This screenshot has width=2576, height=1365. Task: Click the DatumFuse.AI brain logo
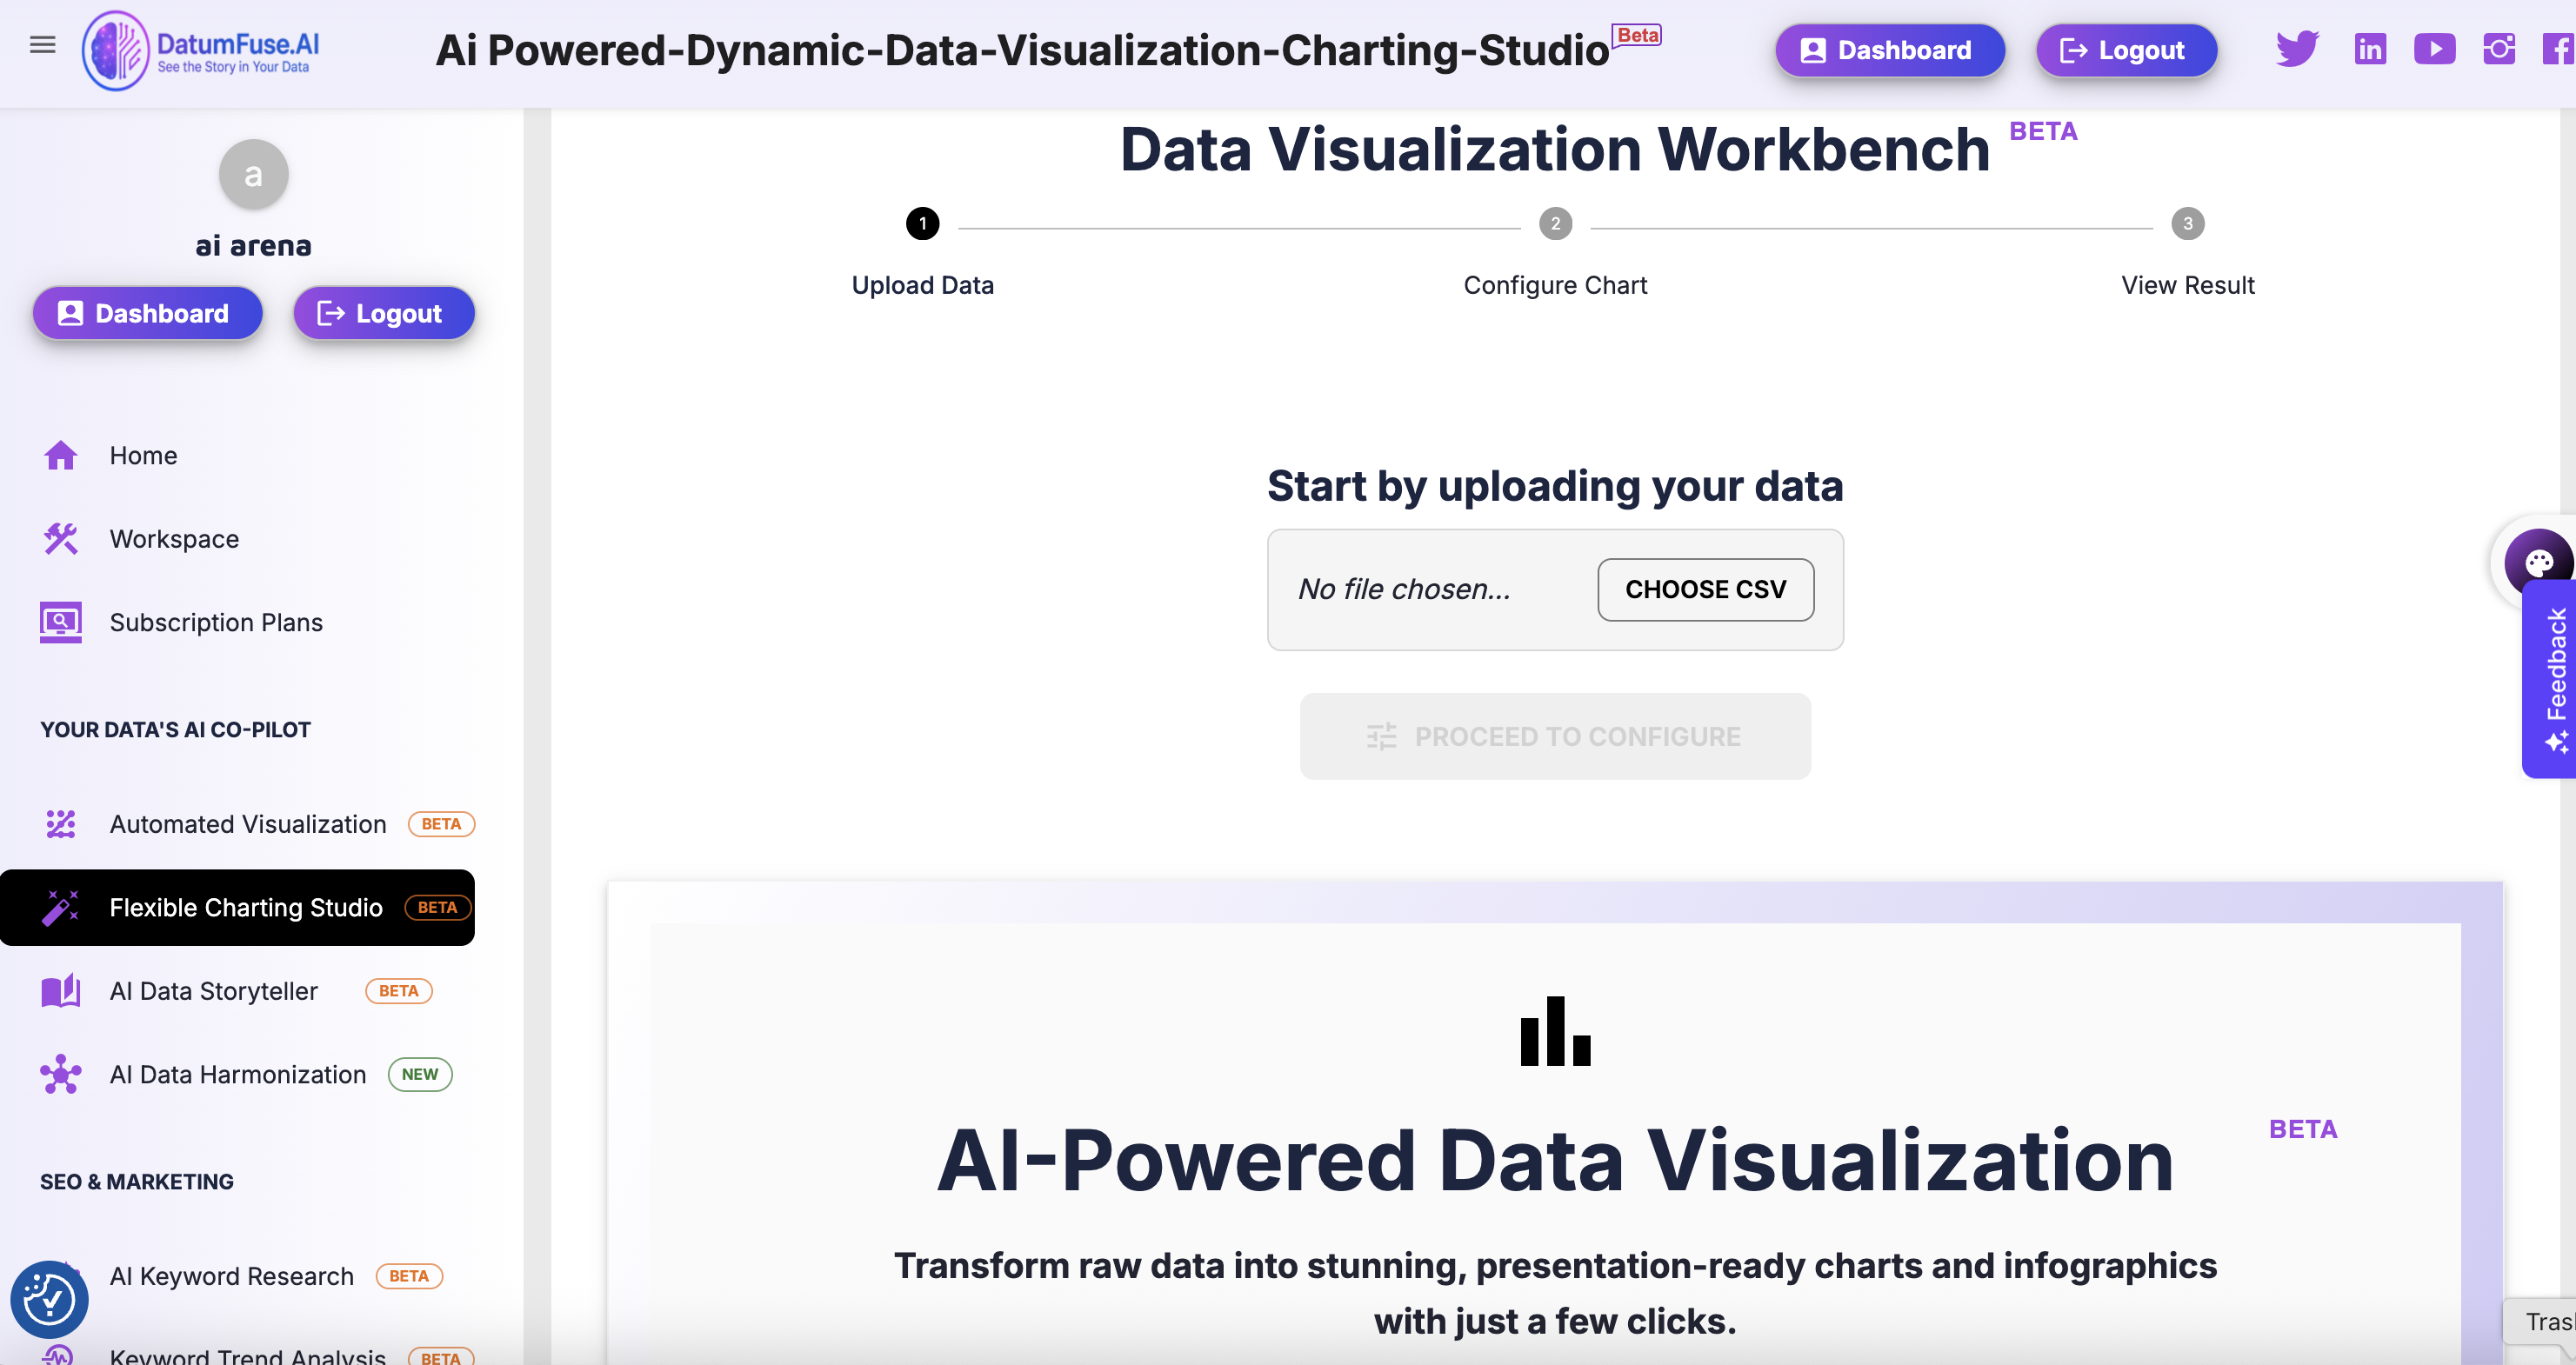coord(116,51)
